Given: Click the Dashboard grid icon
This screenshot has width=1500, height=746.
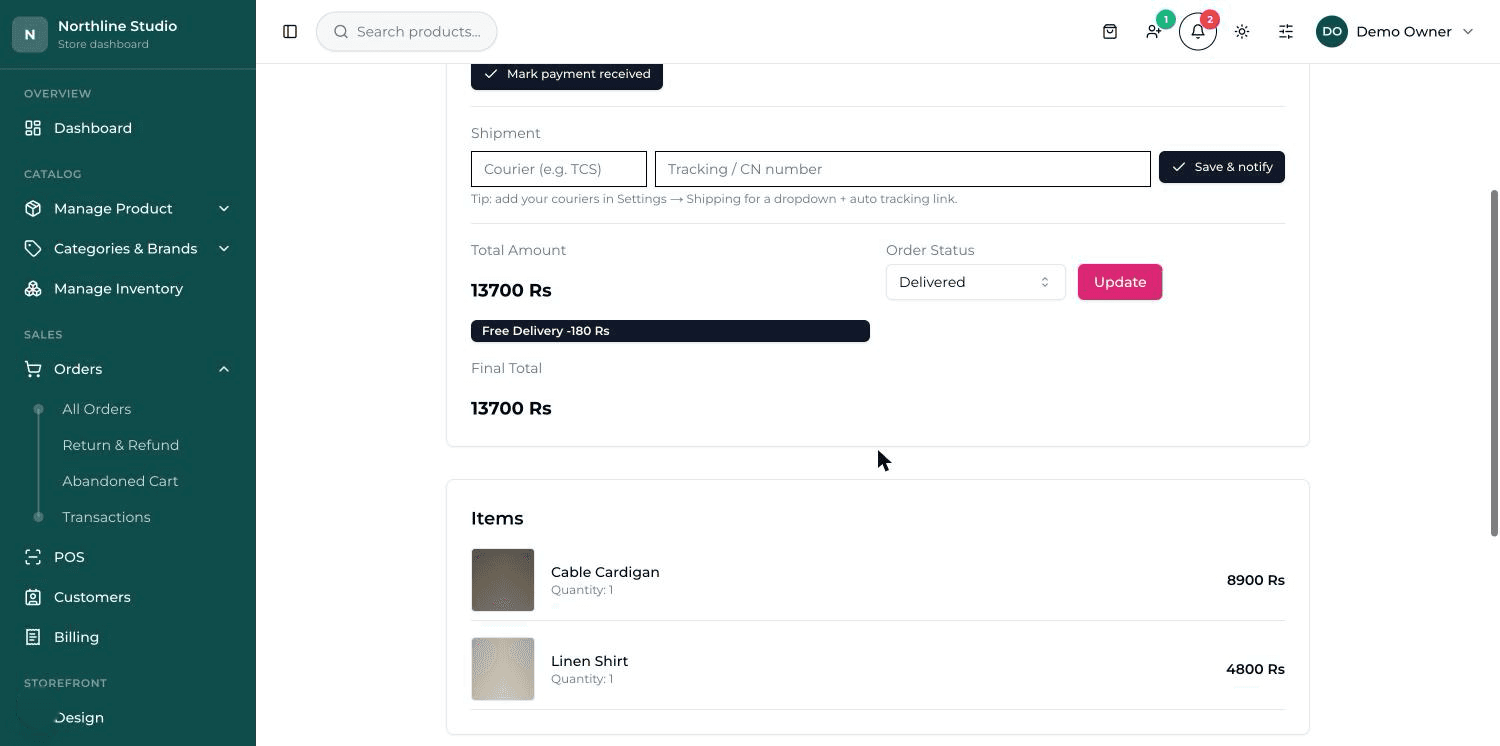Looking at the screenshot, I should [33, 128].
